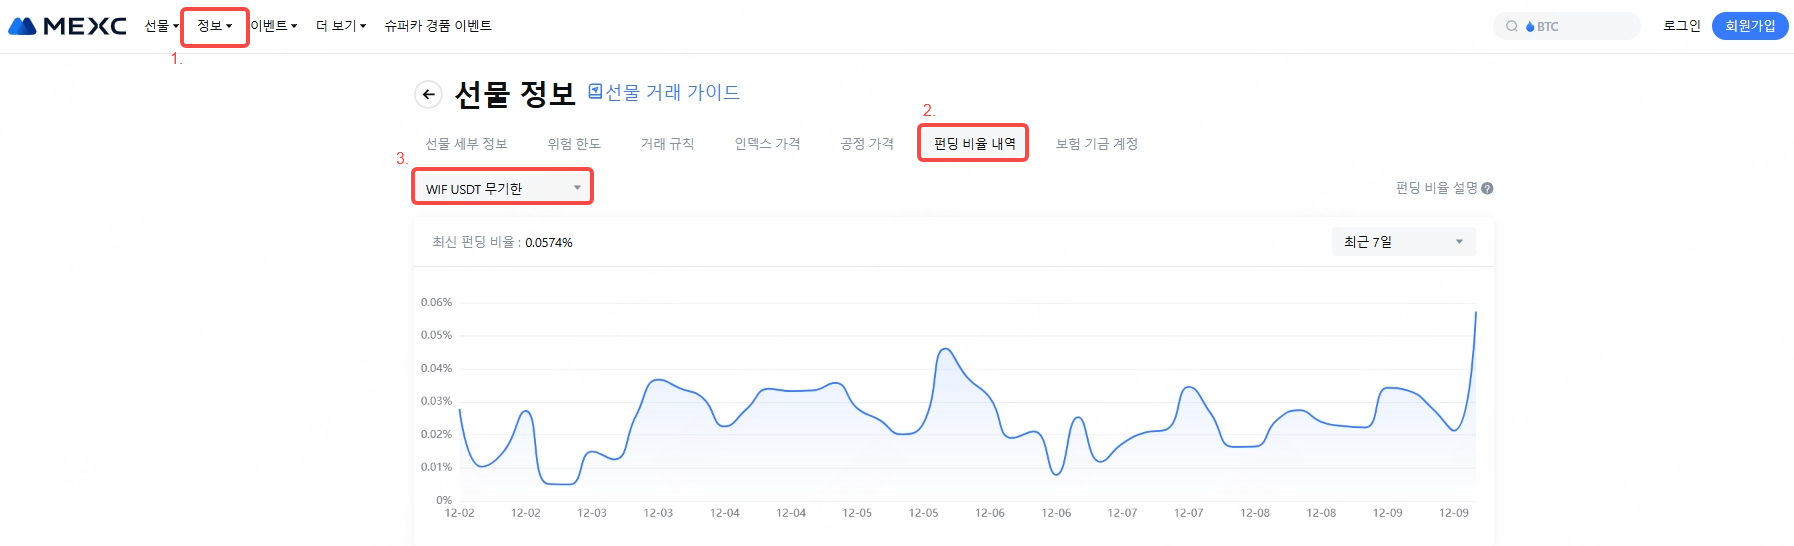Open the 선물 menu in top navigation
1794x546 pixels.
click(161, 26)
